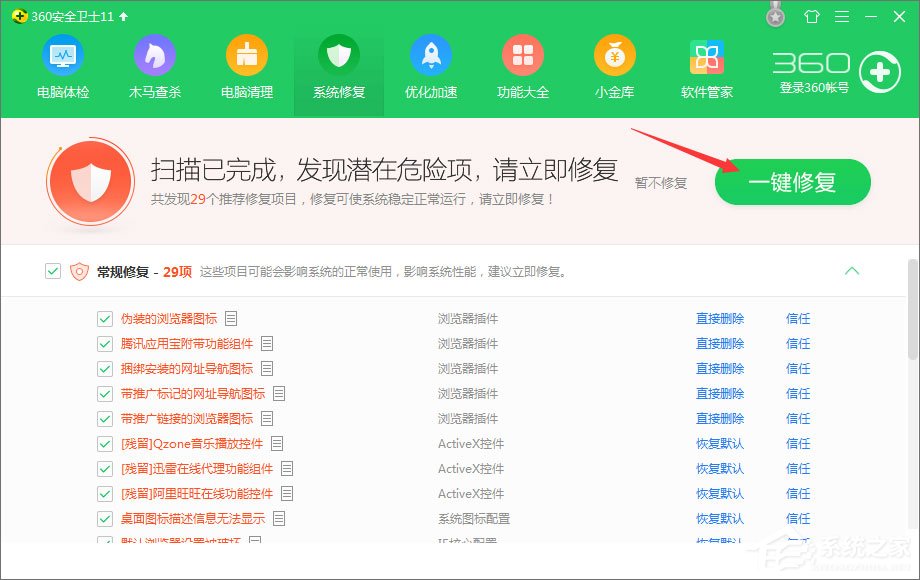Image resolution: width=920 pixels, height=580 pixels.
Task: Collapse the 常规修复 section chevron
Action: coord(852,270)
